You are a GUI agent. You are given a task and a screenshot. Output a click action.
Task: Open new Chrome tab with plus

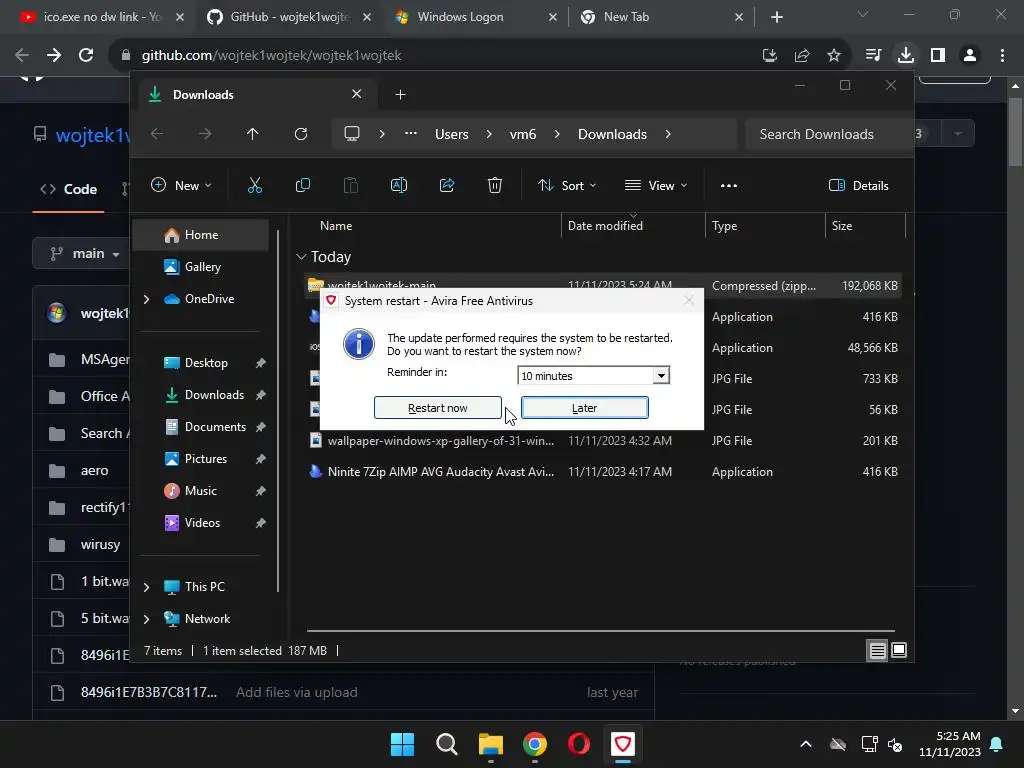pos(776,17)
